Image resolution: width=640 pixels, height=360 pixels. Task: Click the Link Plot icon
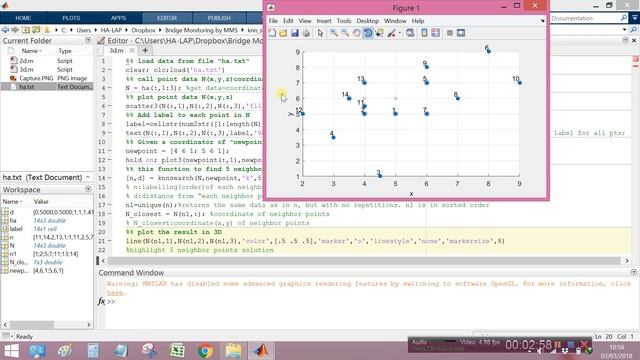(410, 33)
